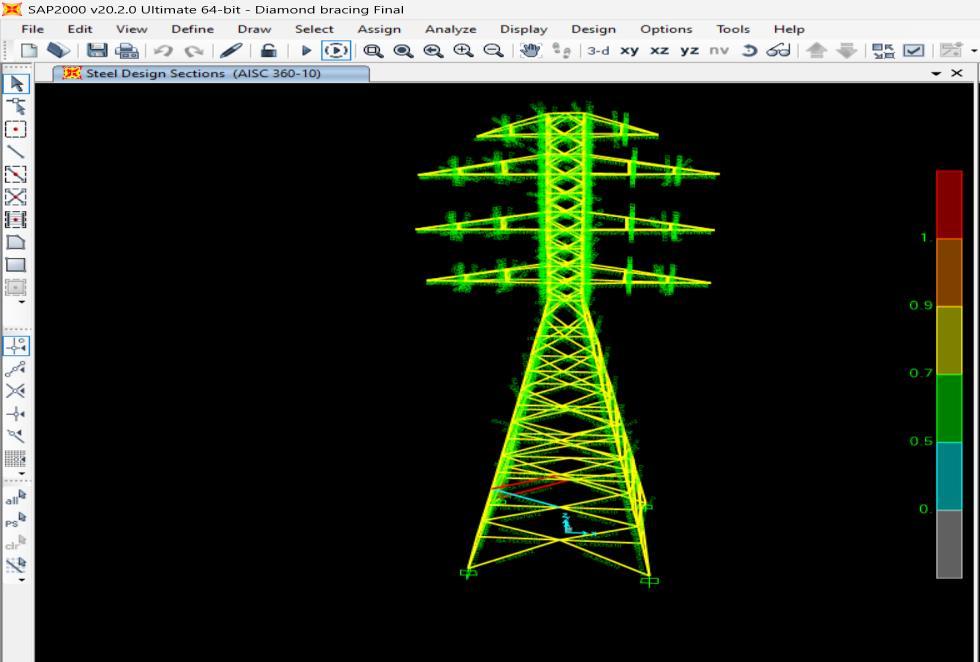Toggle Set Display Options checkbox icon

pyautogui.click(x=914, y=51)
